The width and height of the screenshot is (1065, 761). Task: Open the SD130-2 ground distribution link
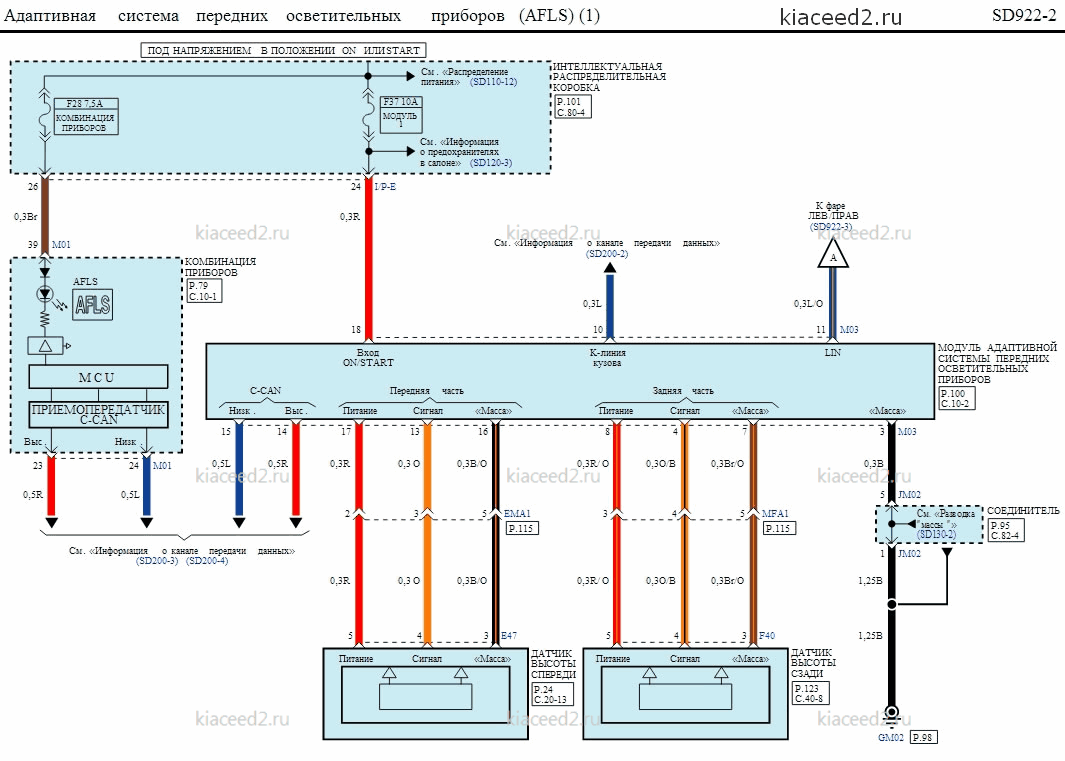point(935,535)
